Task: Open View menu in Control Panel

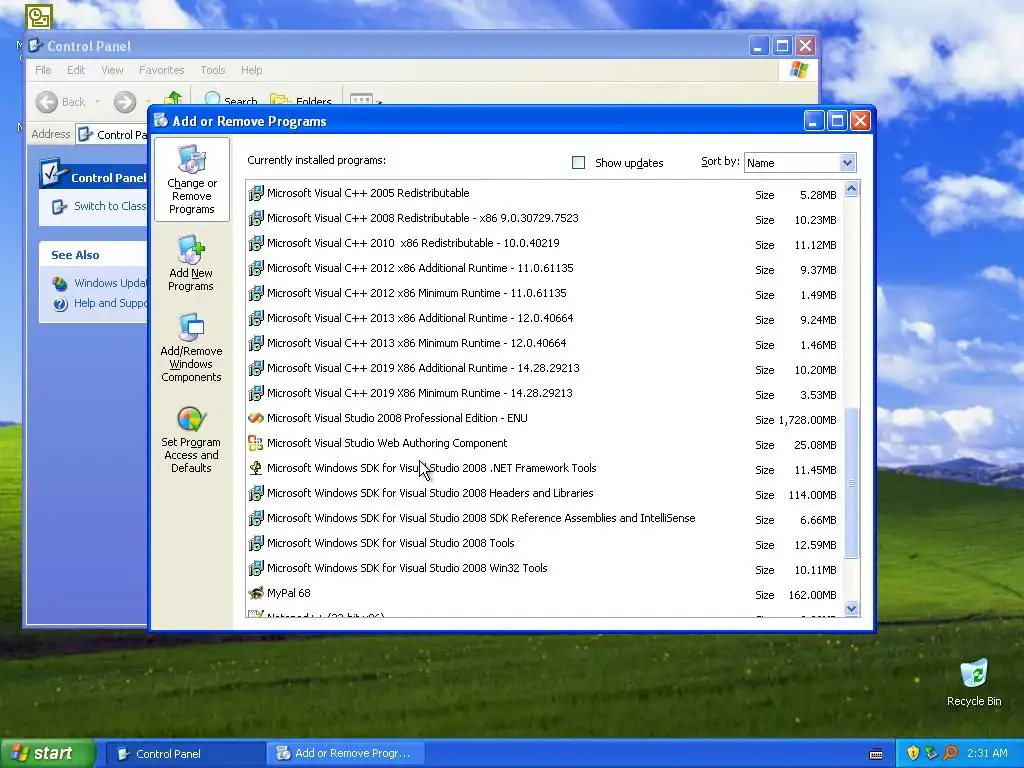Action: point(112,70)
